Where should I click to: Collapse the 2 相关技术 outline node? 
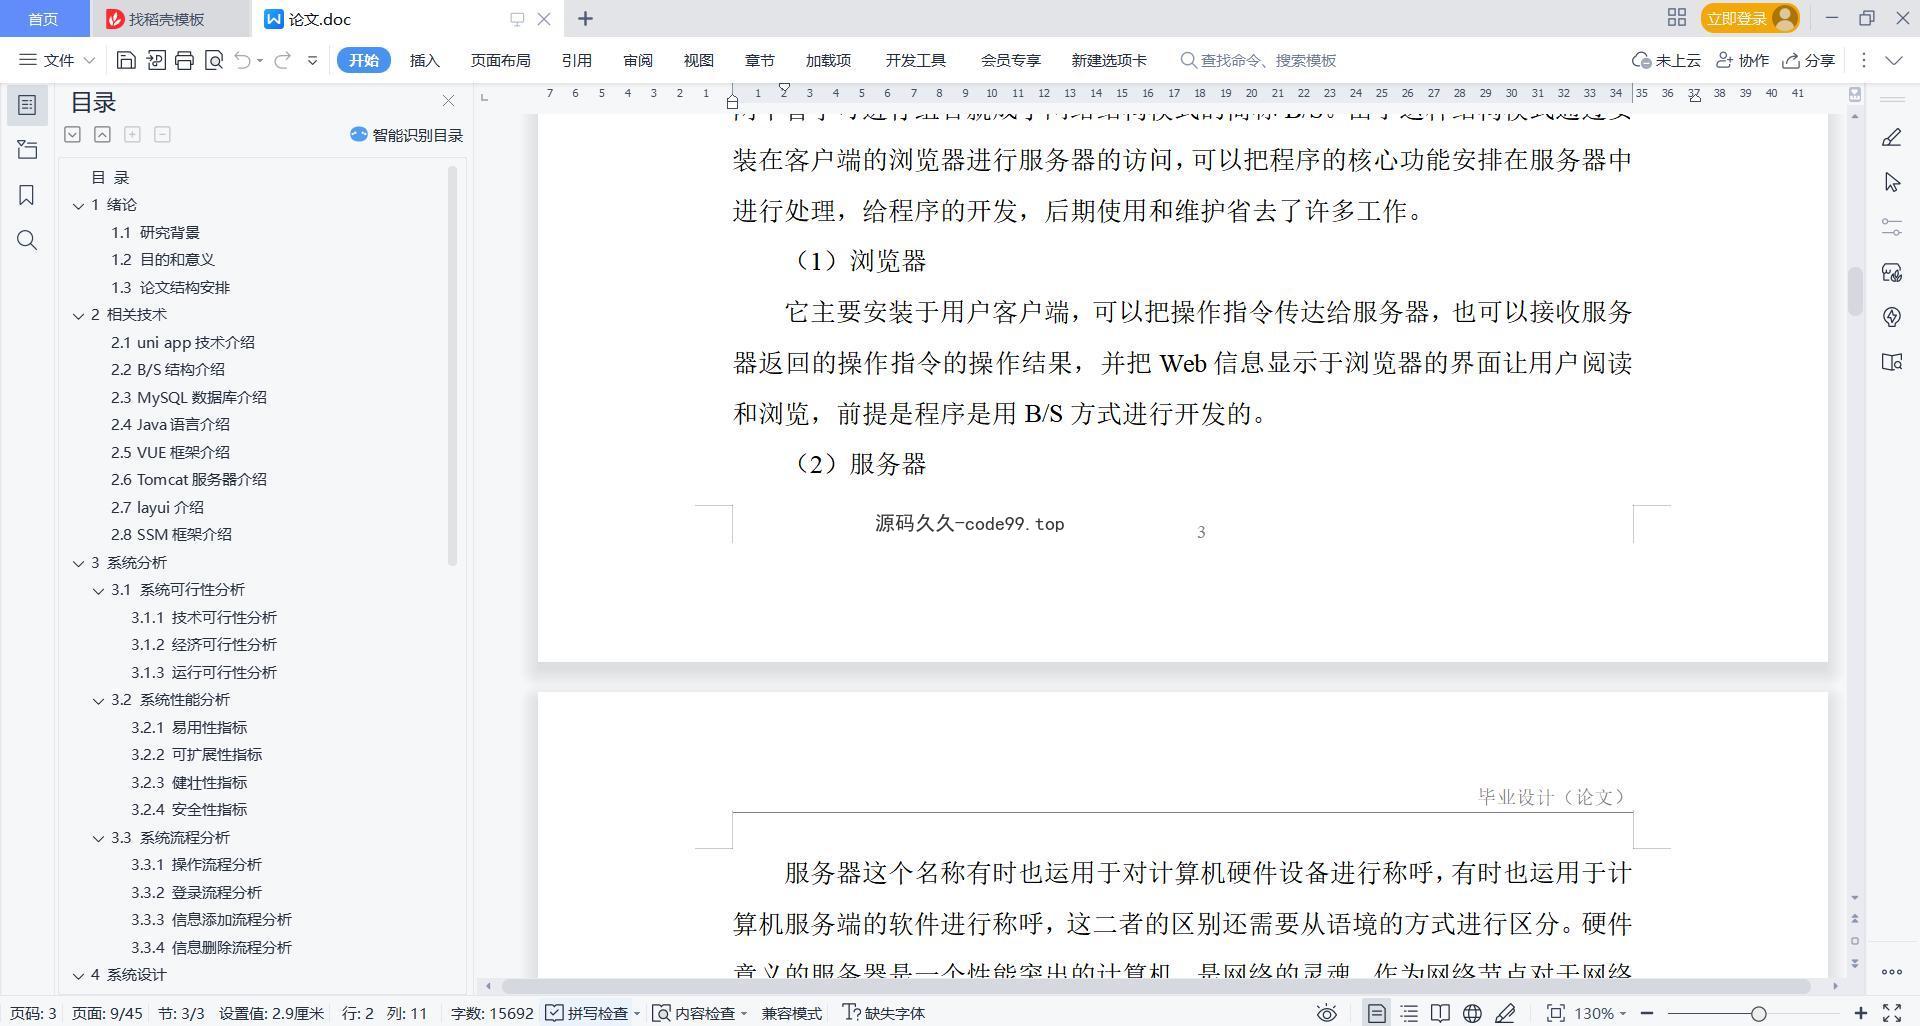78,315
